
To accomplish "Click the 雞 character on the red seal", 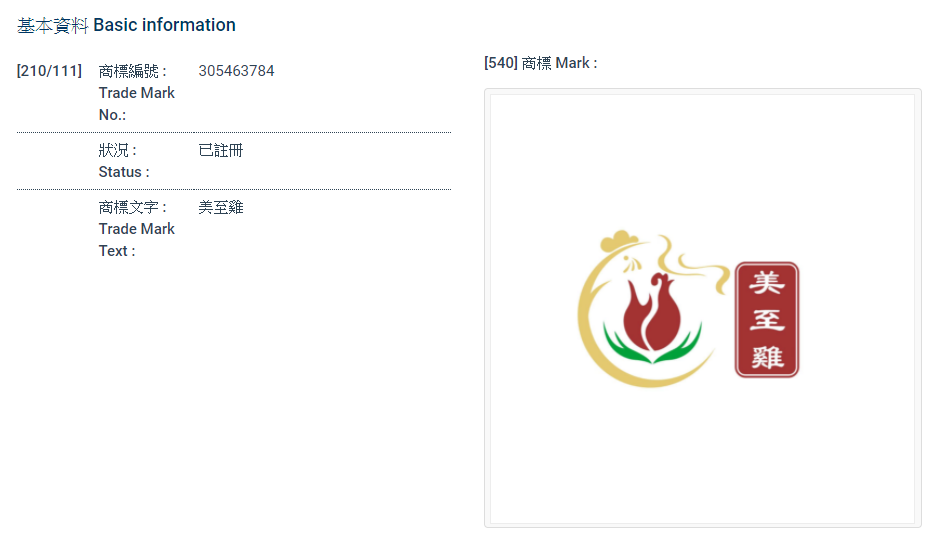I will click(x=767, y=356).
